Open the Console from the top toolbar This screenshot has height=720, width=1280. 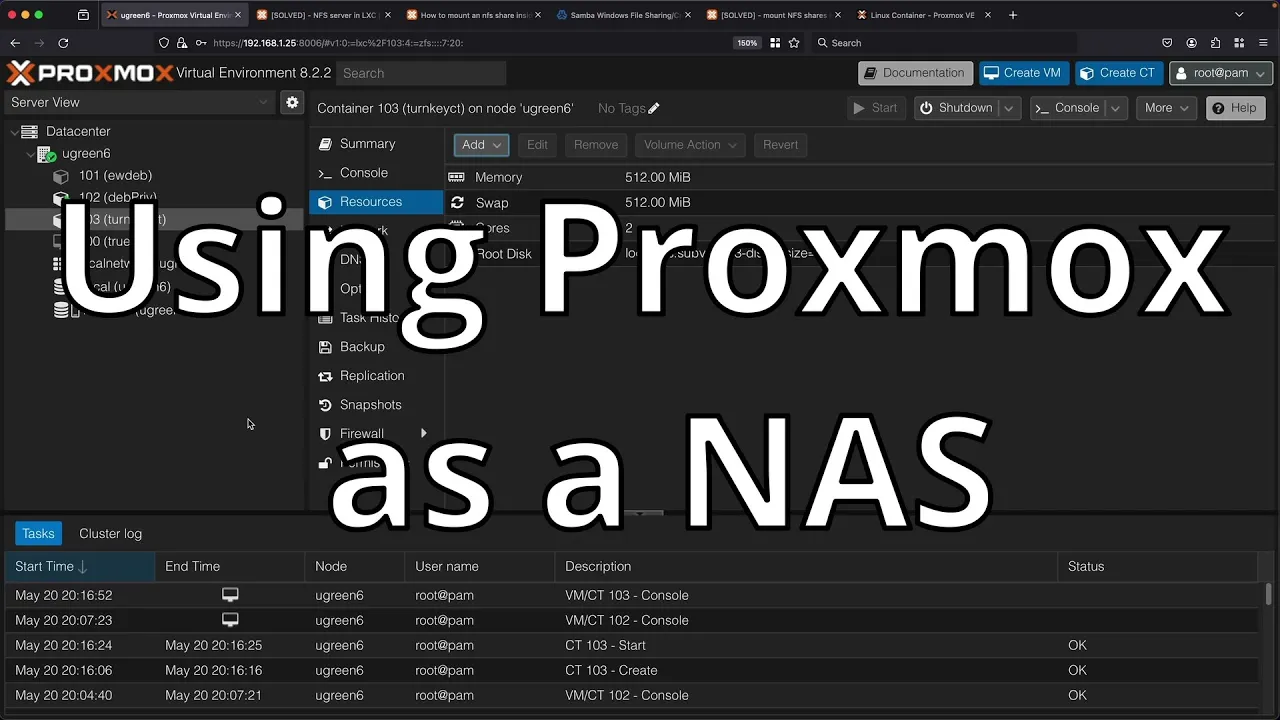coord(1067,108)
